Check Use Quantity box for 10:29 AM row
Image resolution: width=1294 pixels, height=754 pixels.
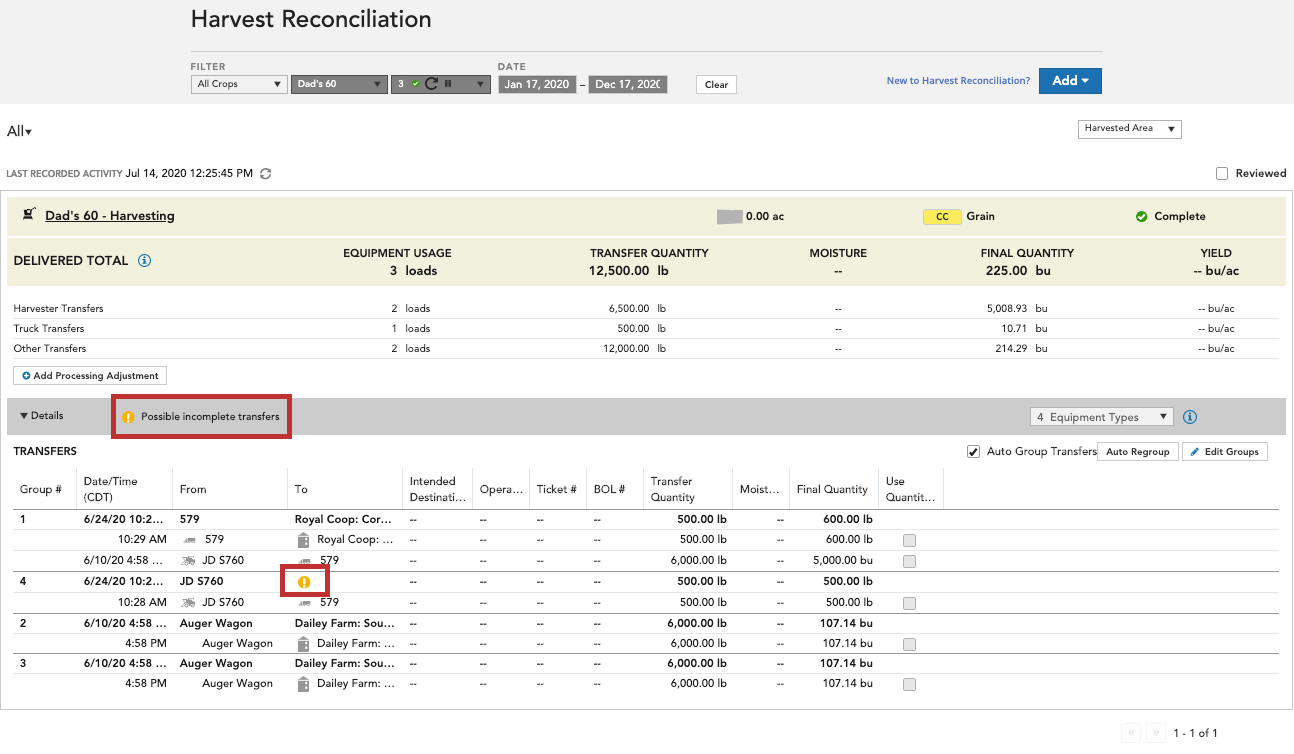pos(909,541)
